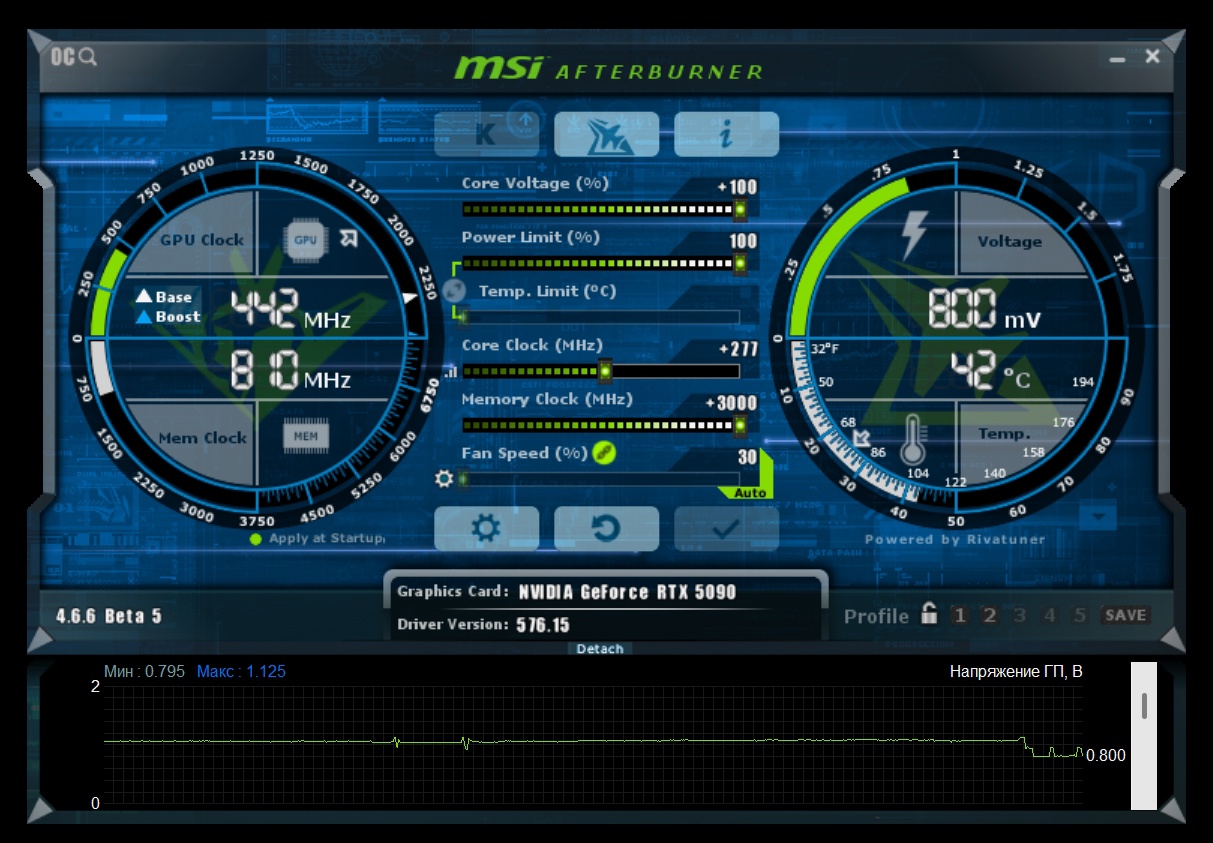Screen dimensions: 1213x843
Task: Click the driver version 576.15
Action: 543,625
